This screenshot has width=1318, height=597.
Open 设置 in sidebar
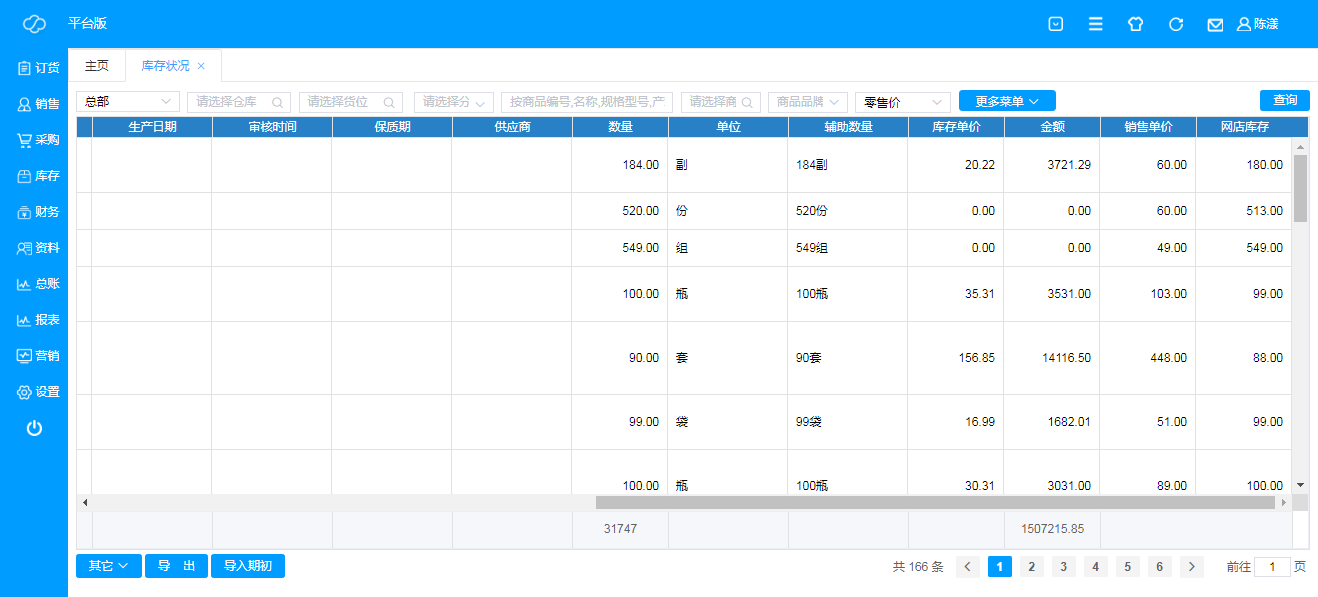(x=38, y=392)
